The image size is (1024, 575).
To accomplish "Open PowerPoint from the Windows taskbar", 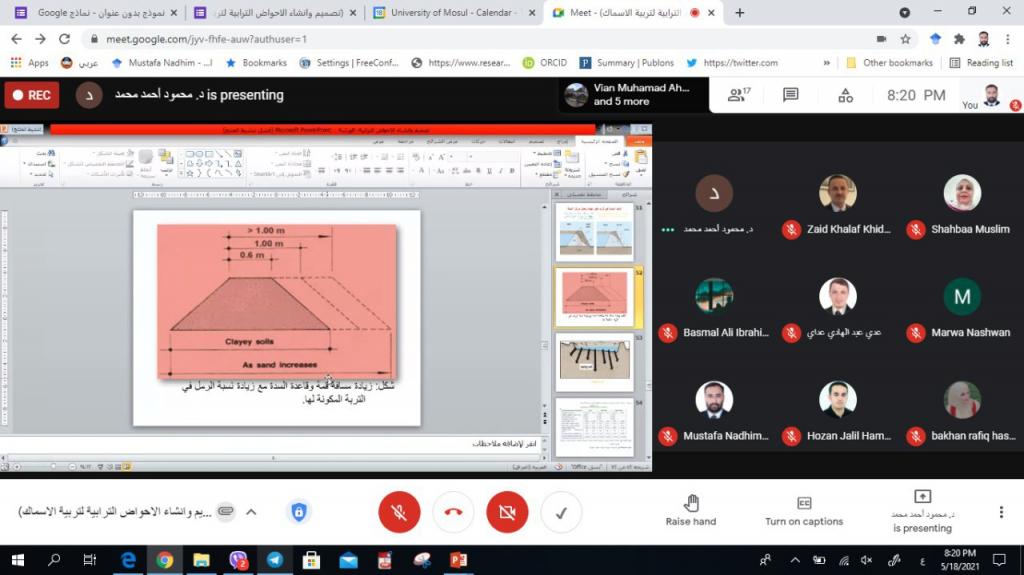I will 459,560.
